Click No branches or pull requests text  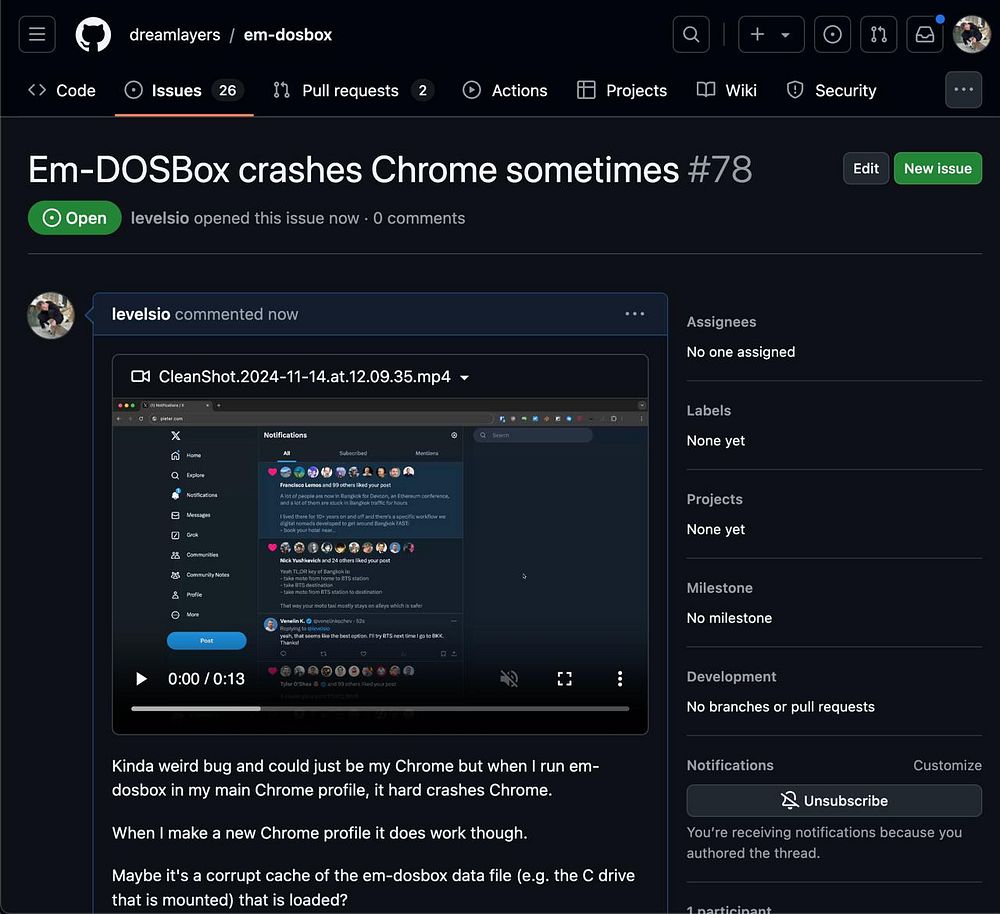coord(781,707)
